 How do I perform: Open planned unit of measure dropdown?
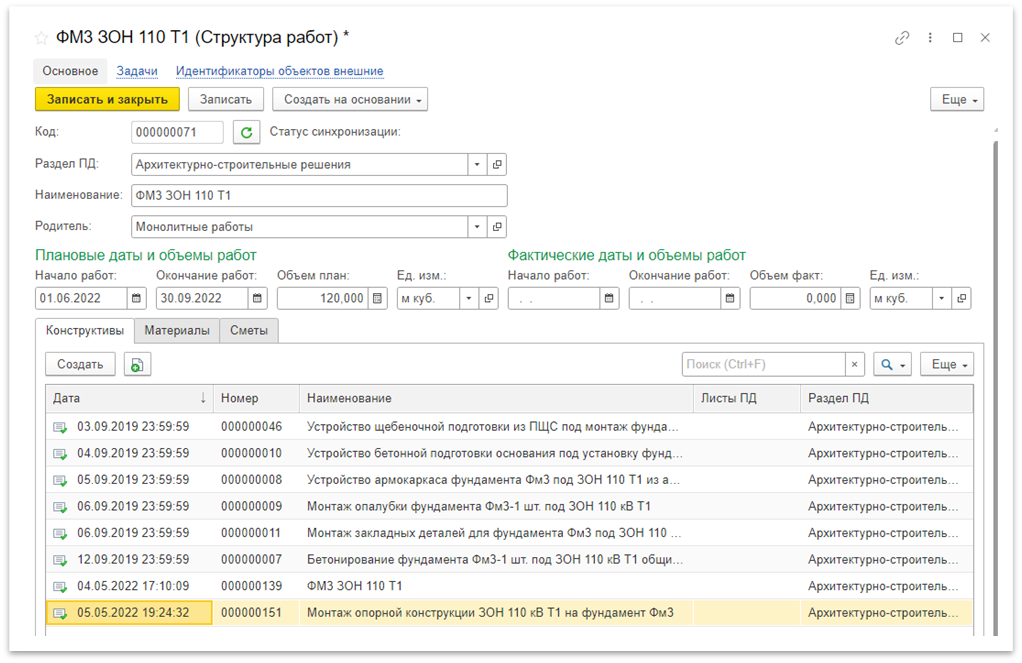tap(469, 298)
